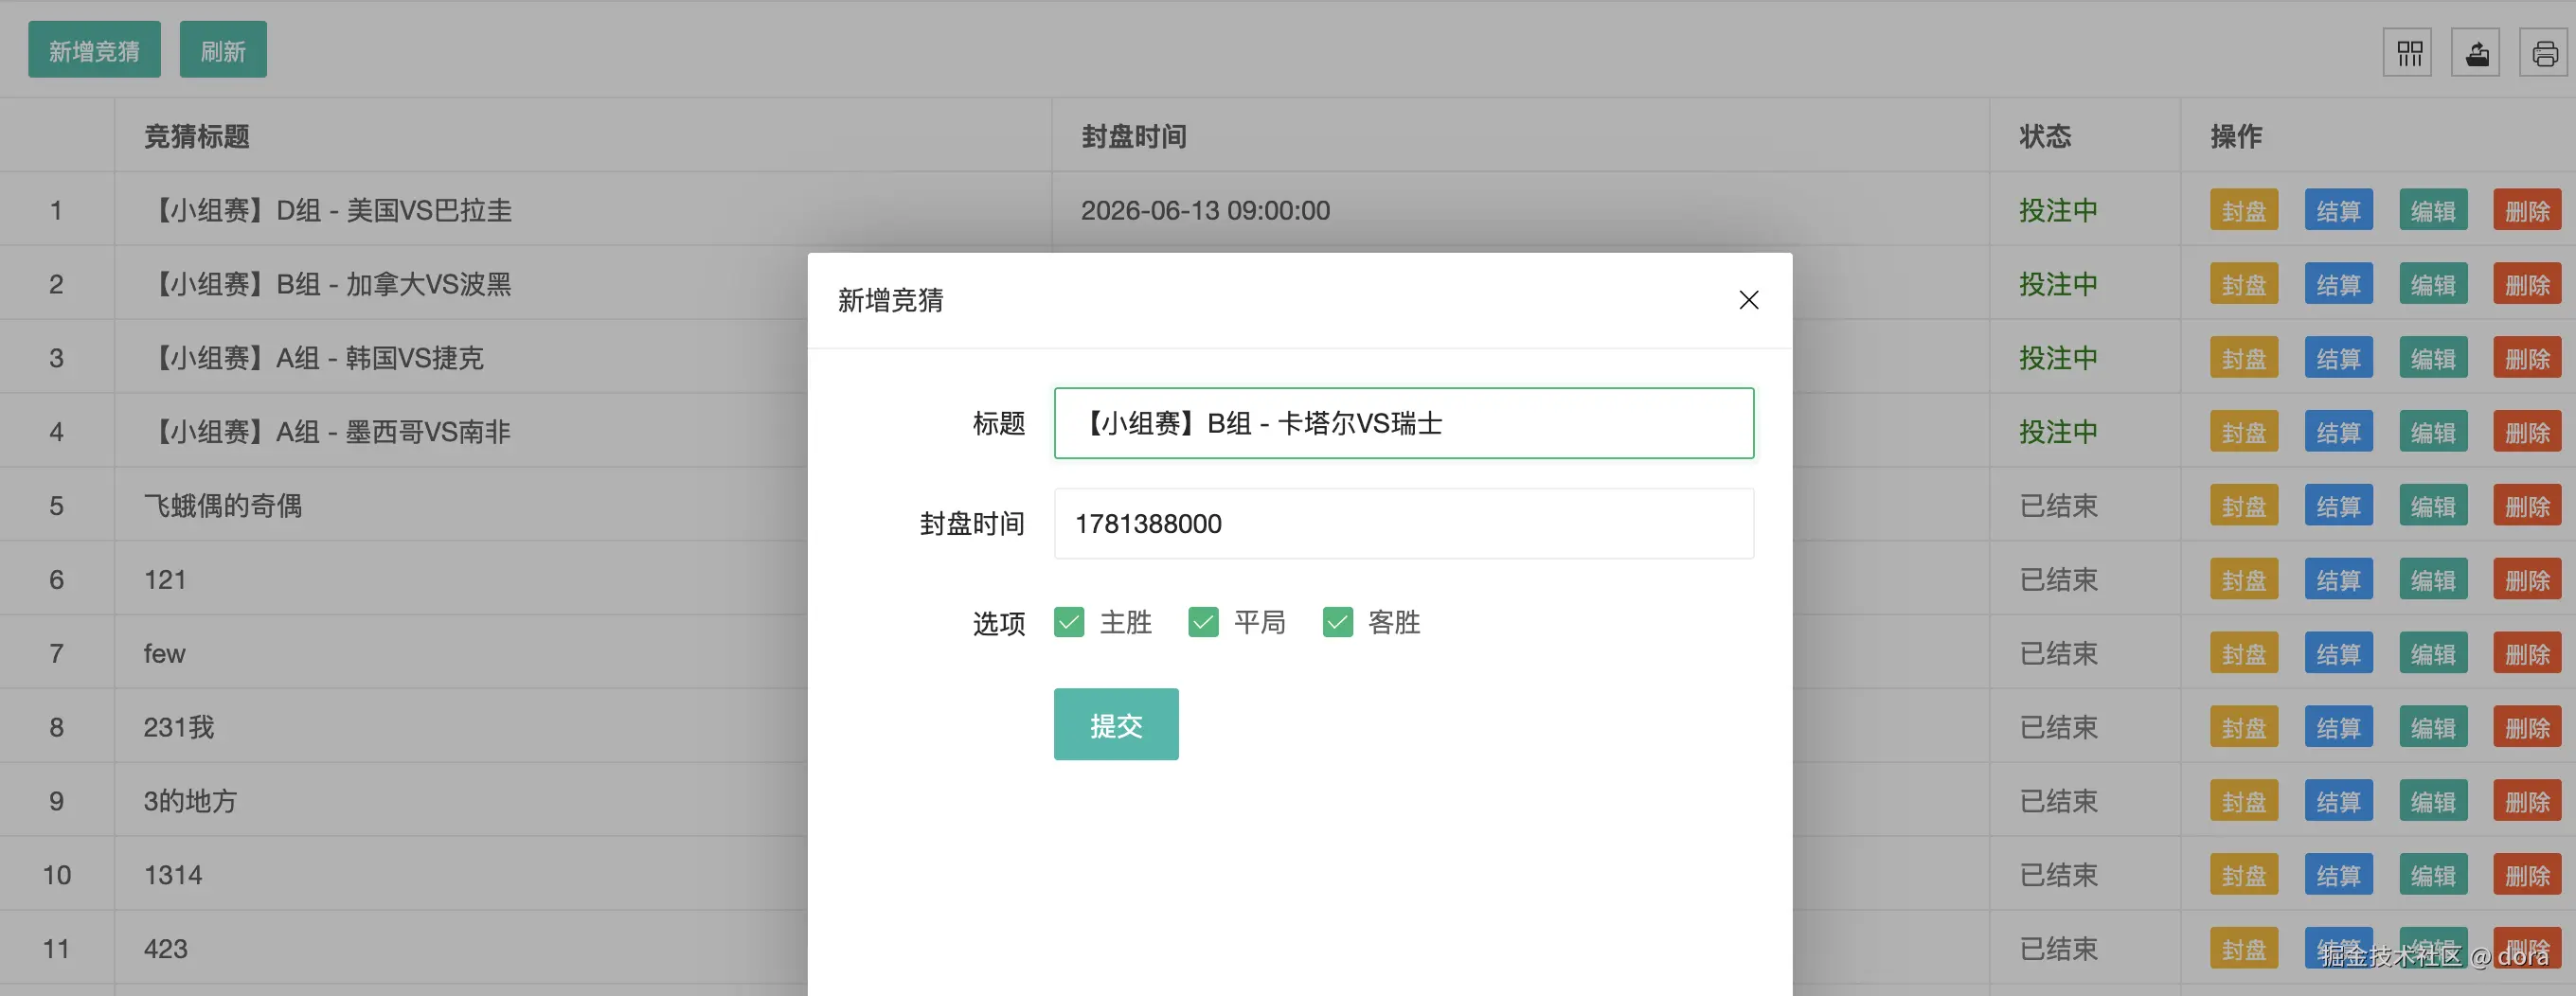Click 删除 for row 1 美国VS巴拉圭
Screen dimensions: 2576x996
pyautogui.click(x=2528, y=210)
